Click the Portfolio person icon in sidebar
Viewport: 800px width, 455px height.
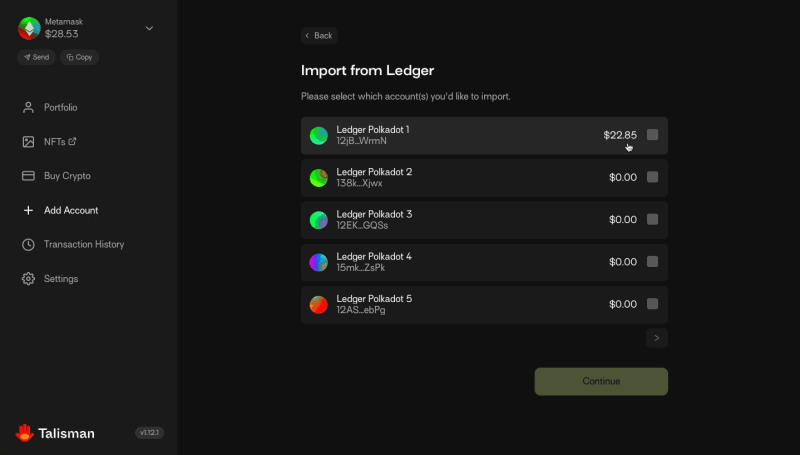[28, 108]
